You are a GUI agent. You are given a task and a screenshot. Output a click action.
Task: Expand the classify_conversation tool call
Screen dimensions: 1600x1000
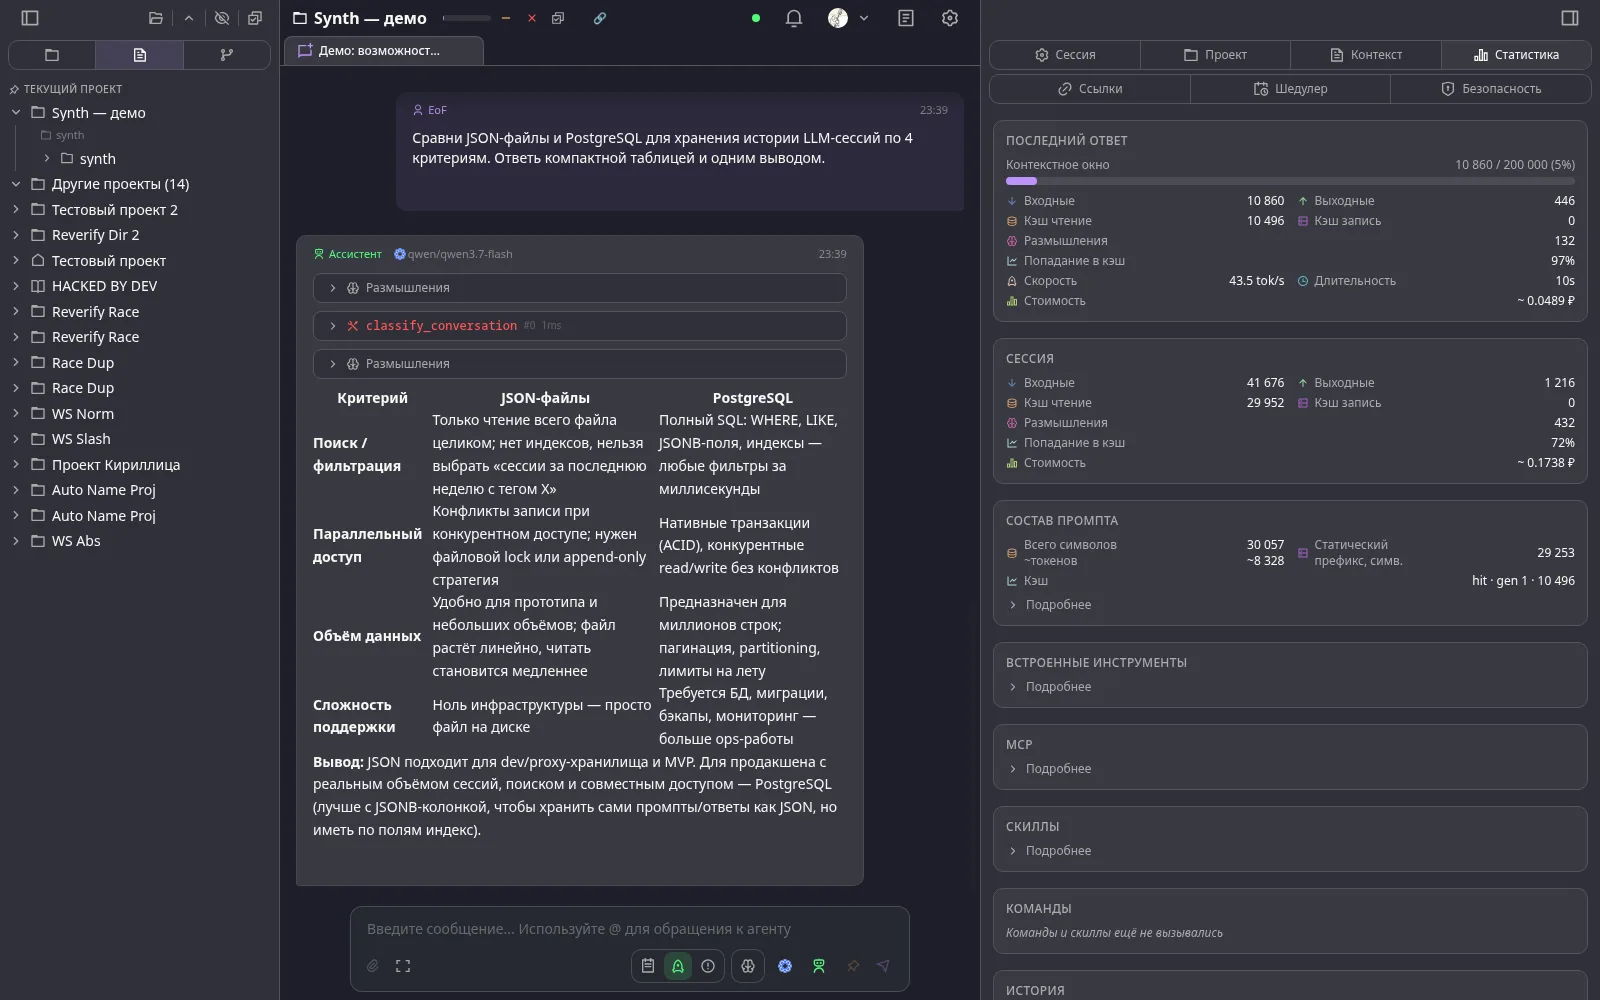580,326
